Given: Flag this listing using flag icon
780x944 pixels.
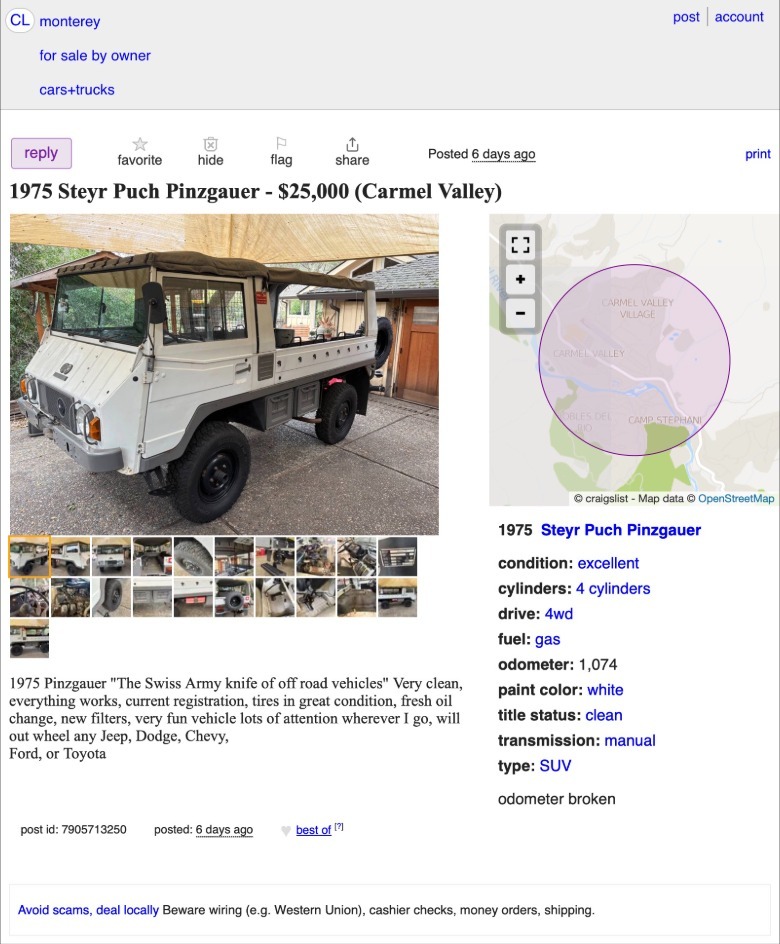Looking at the screenshot, I should pos(281,143).
